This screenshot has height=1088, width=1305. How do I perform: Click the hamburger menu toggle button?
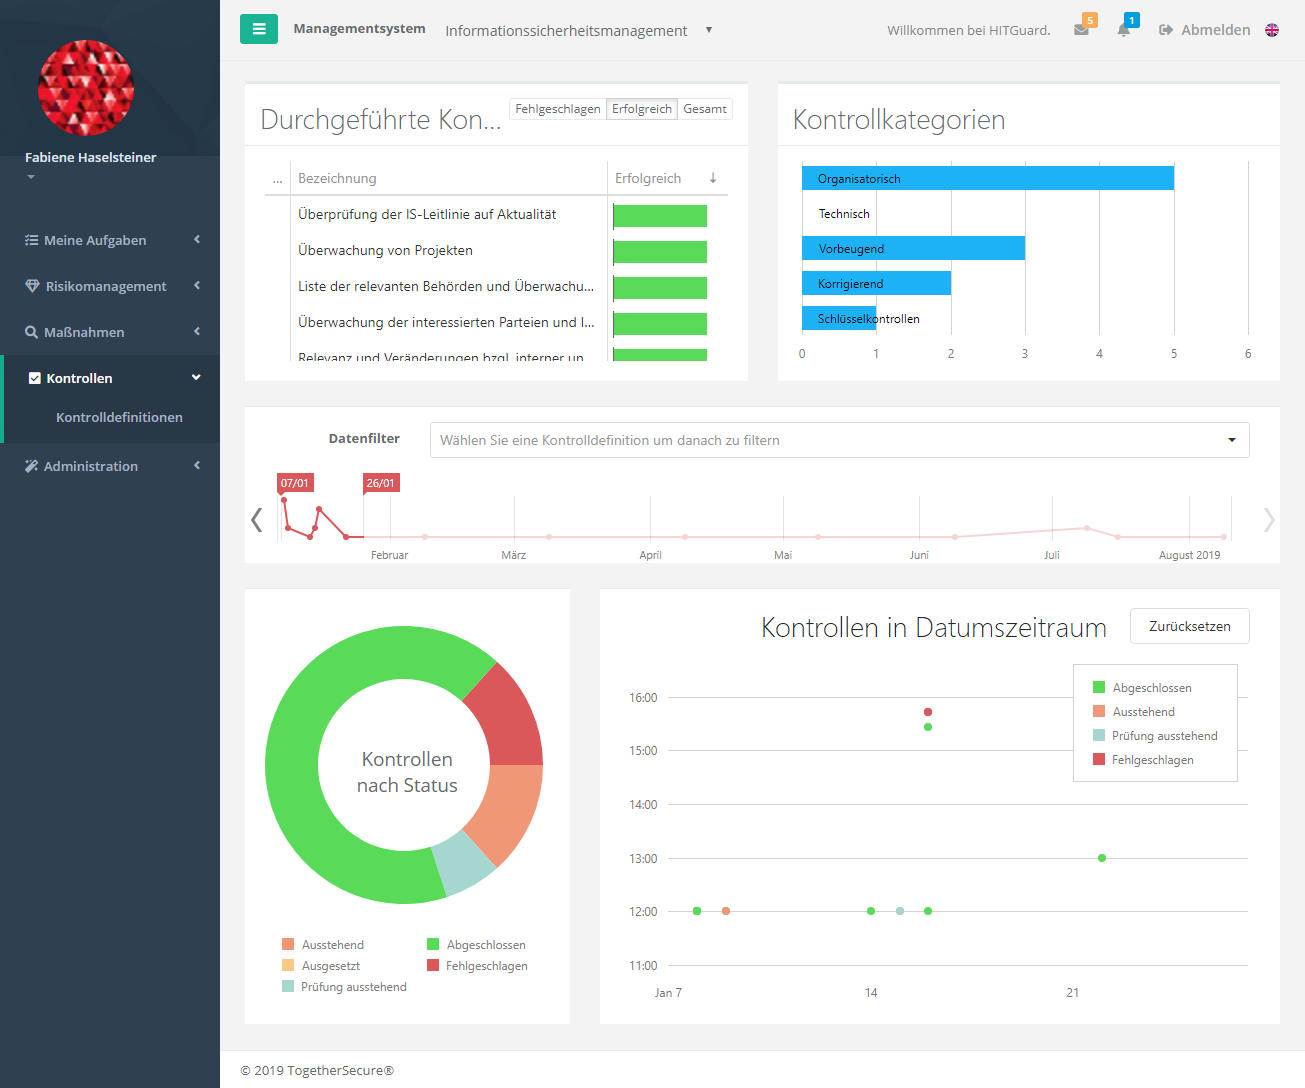click(x=258, y=29)
